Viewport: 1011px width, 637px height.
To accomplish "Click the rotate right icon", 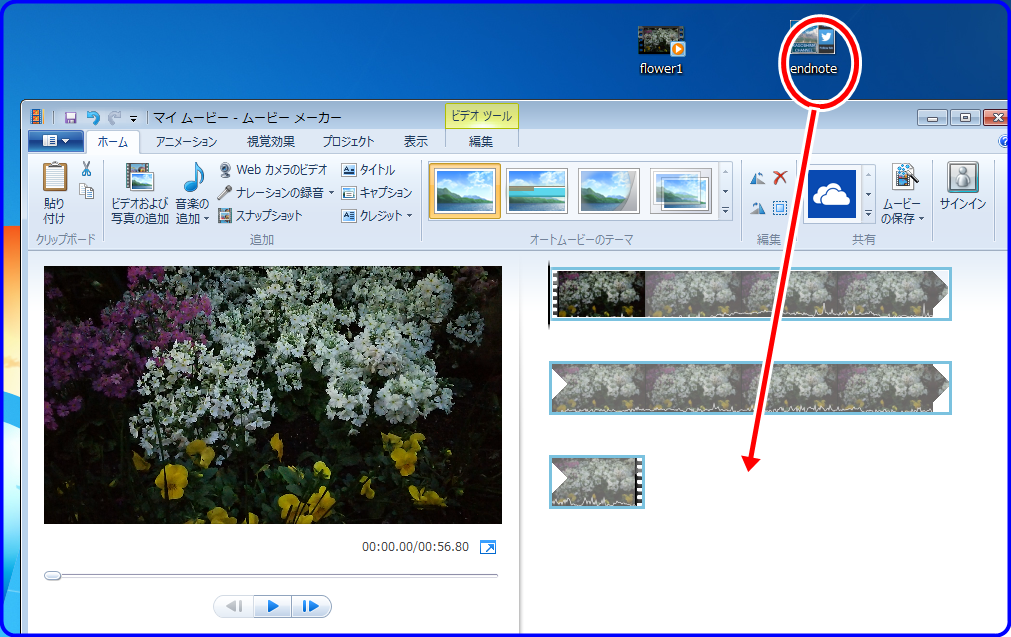I will point(758,208).
